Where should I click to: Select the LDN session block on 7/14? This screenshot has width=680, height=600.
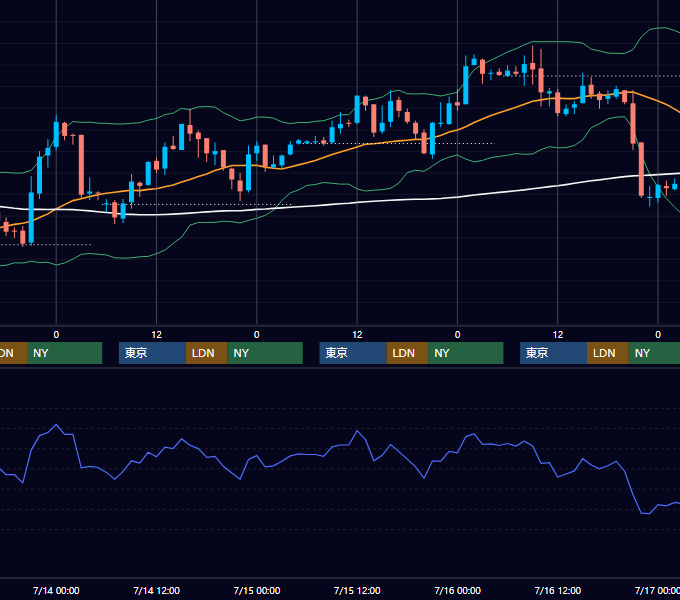pyautogui.click(x=206, y=353)
